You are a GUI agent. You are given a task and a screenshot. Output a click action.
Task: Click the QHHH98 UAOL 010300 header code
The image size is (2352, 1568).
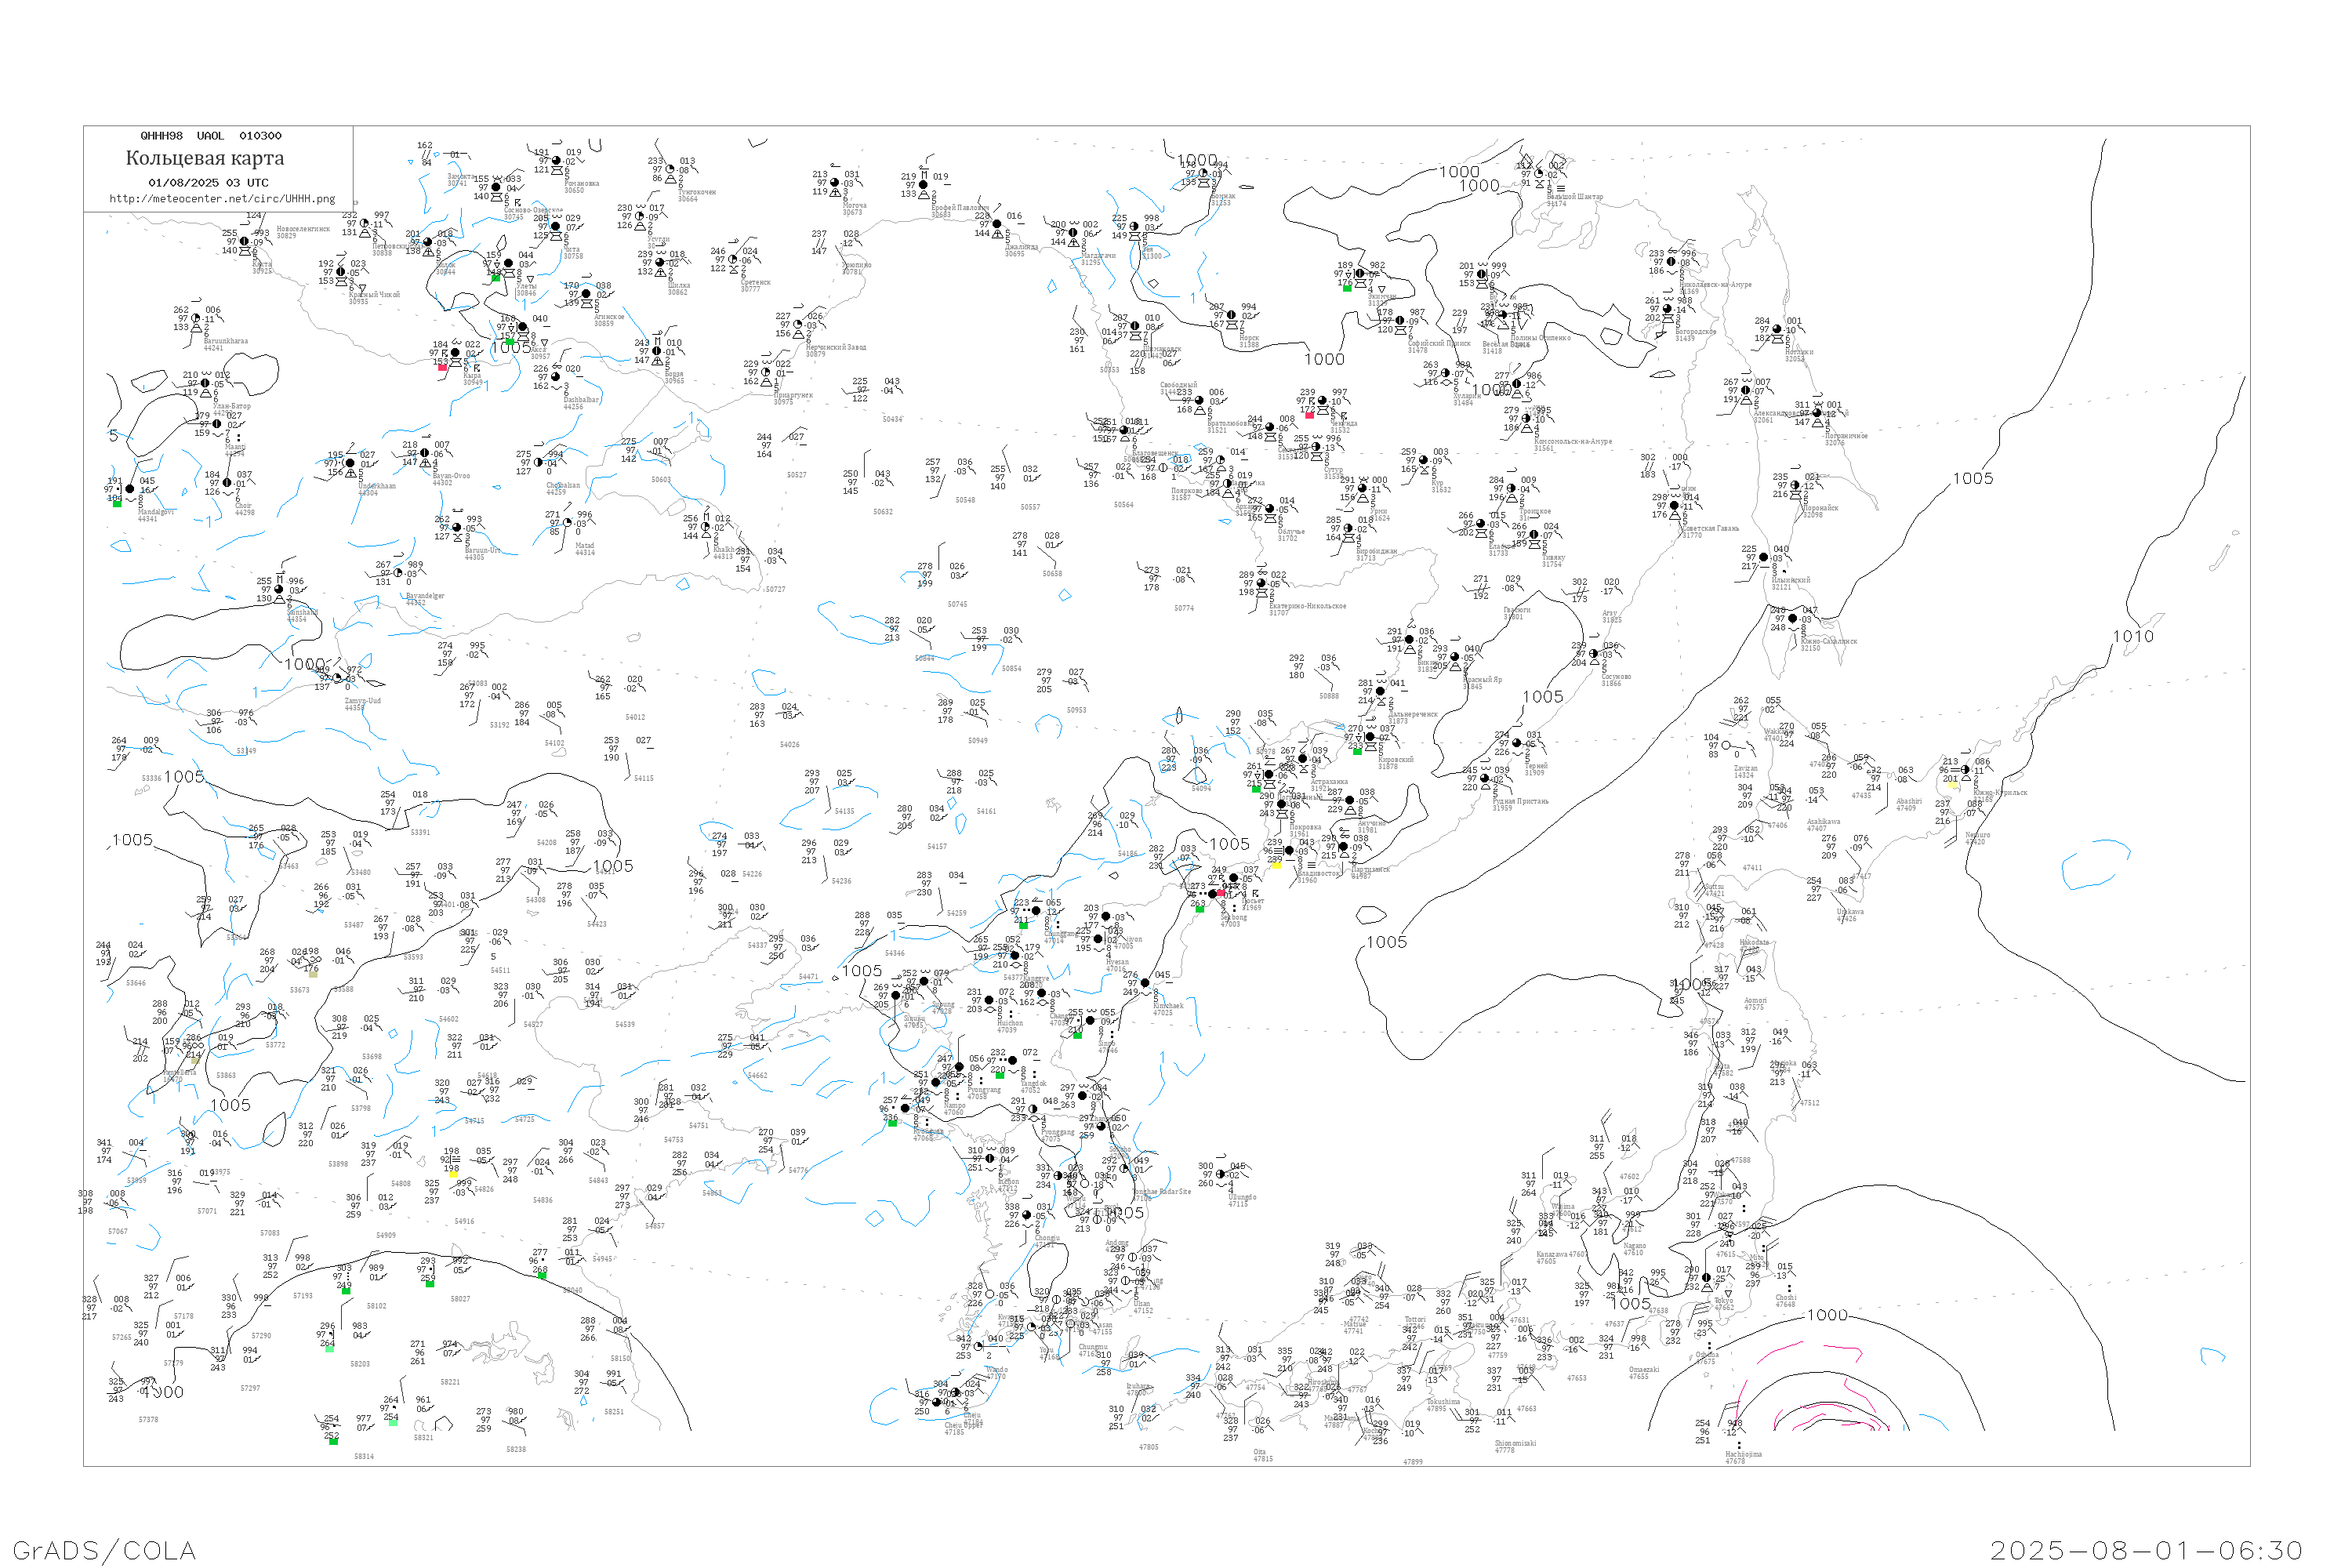pyautogui.click(x=210, y=136)
